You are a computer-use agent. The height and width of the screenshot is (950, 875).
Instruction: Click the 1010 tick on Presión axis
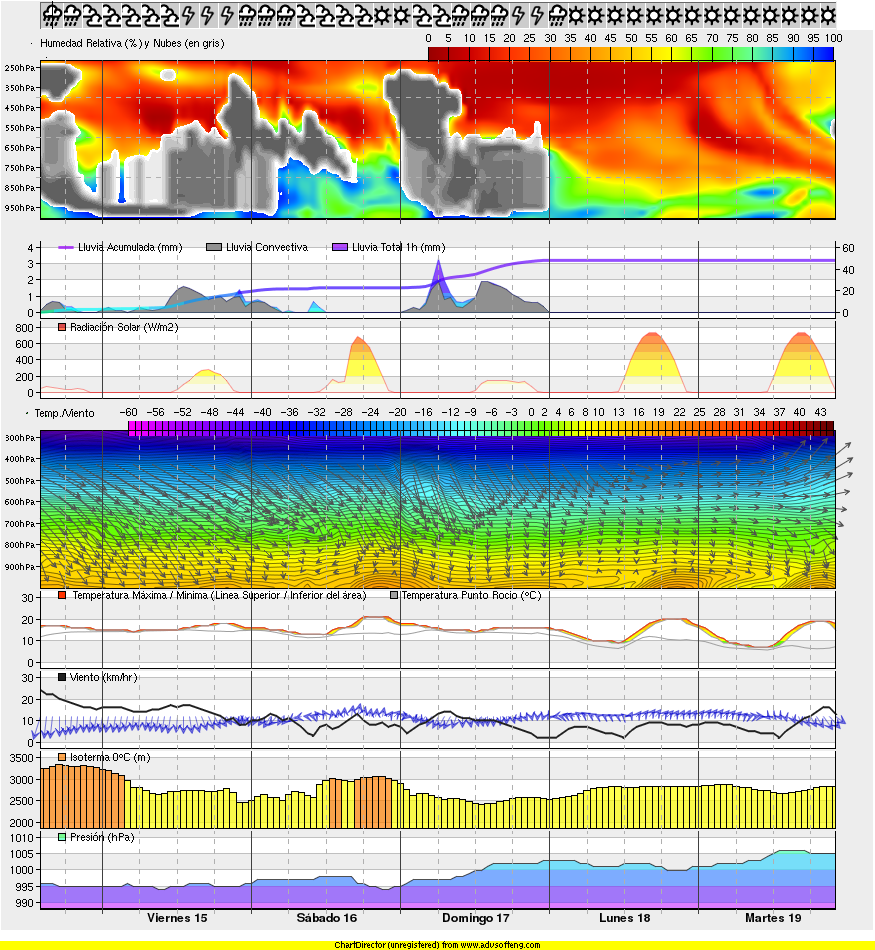pos(22,838)
